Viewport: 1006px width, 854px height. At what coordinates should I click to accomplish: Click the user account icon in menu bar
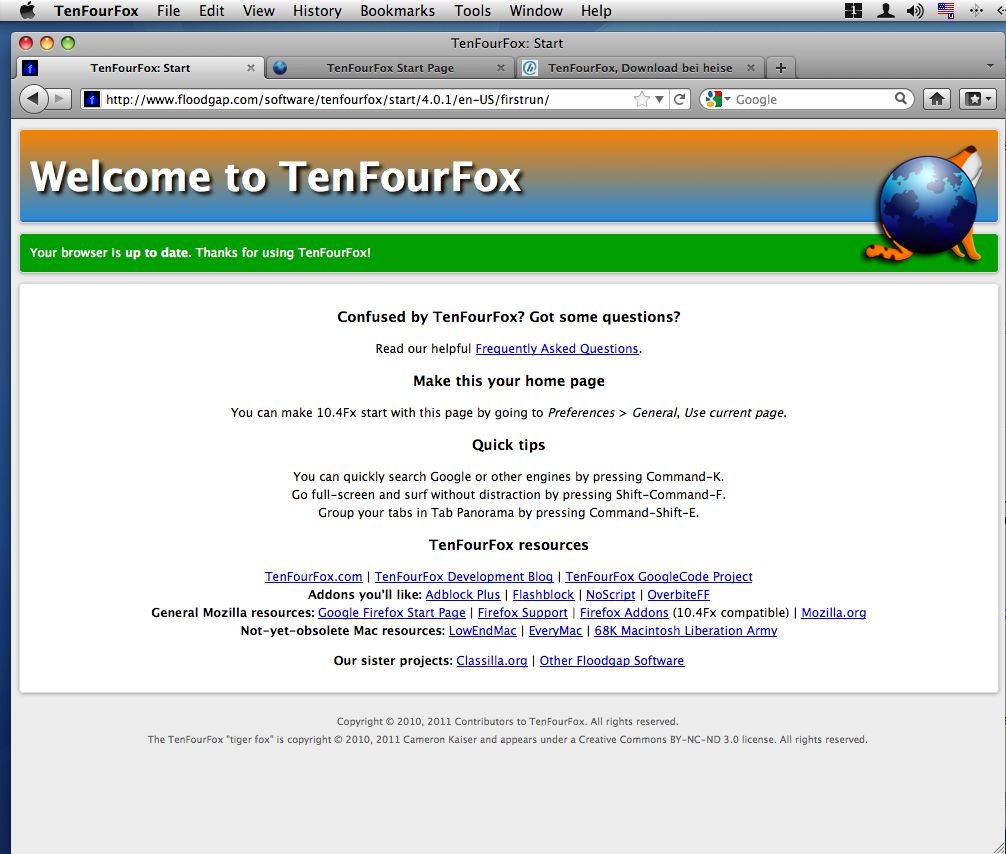(885, 10)
